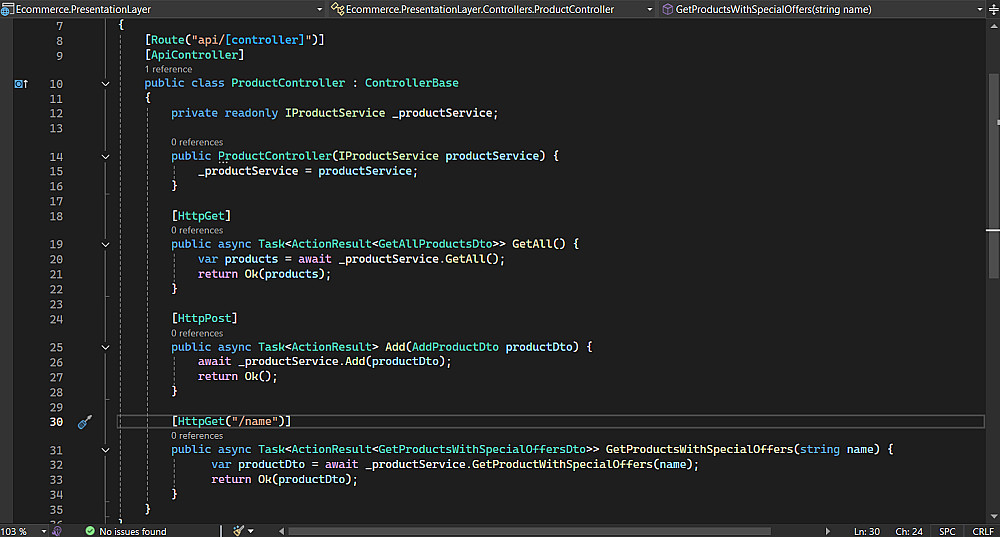Image resolution: width=1000 pixels, height=537 pixels.
Task: Click the code cleanup broom icon
Action: [239, 531]
